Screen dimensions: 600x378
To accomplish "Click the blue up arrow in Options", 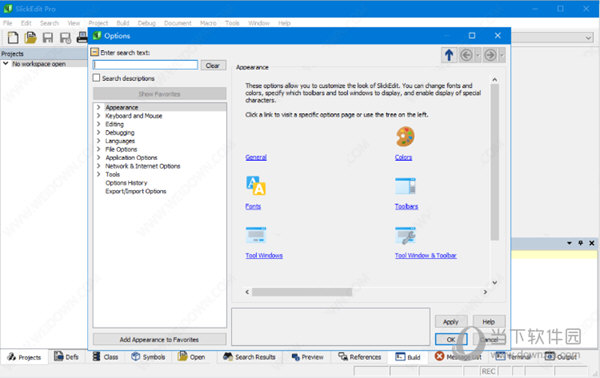I will tap(449, 55).
